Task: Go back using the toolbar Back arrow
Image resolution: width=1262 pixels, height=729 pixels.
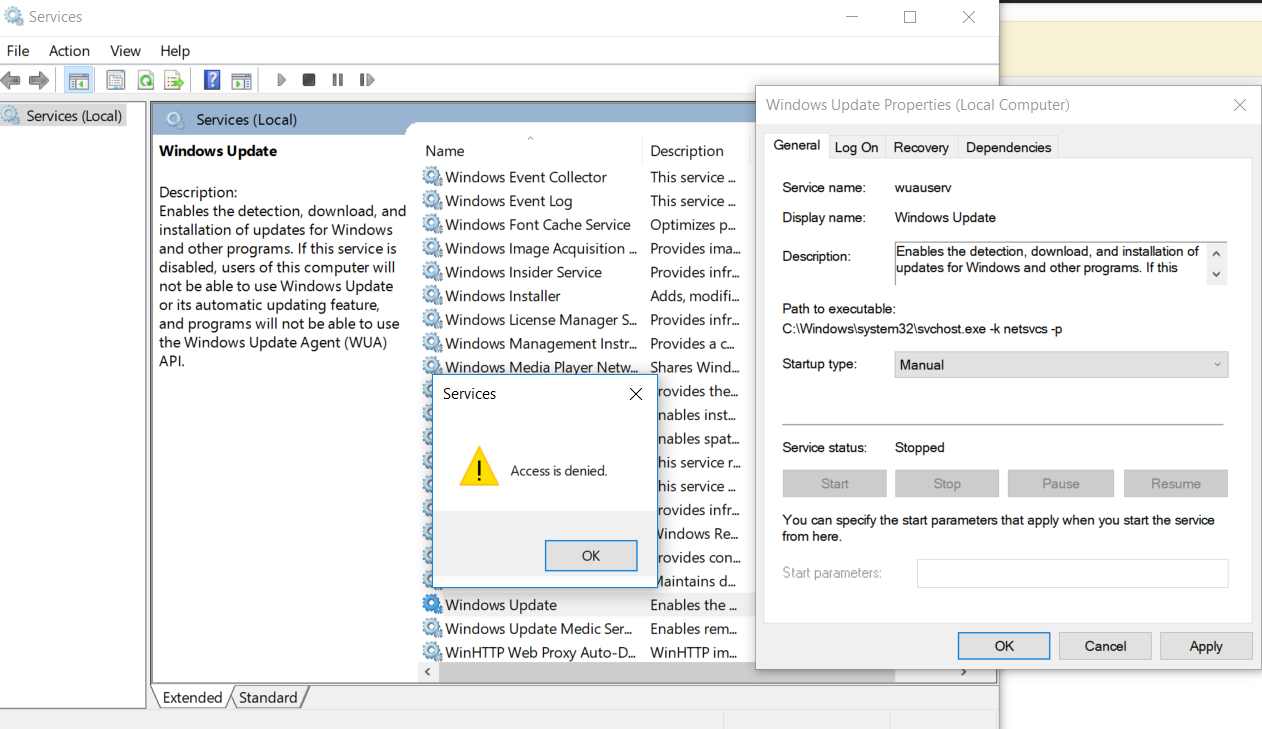Action: [11, 80]
